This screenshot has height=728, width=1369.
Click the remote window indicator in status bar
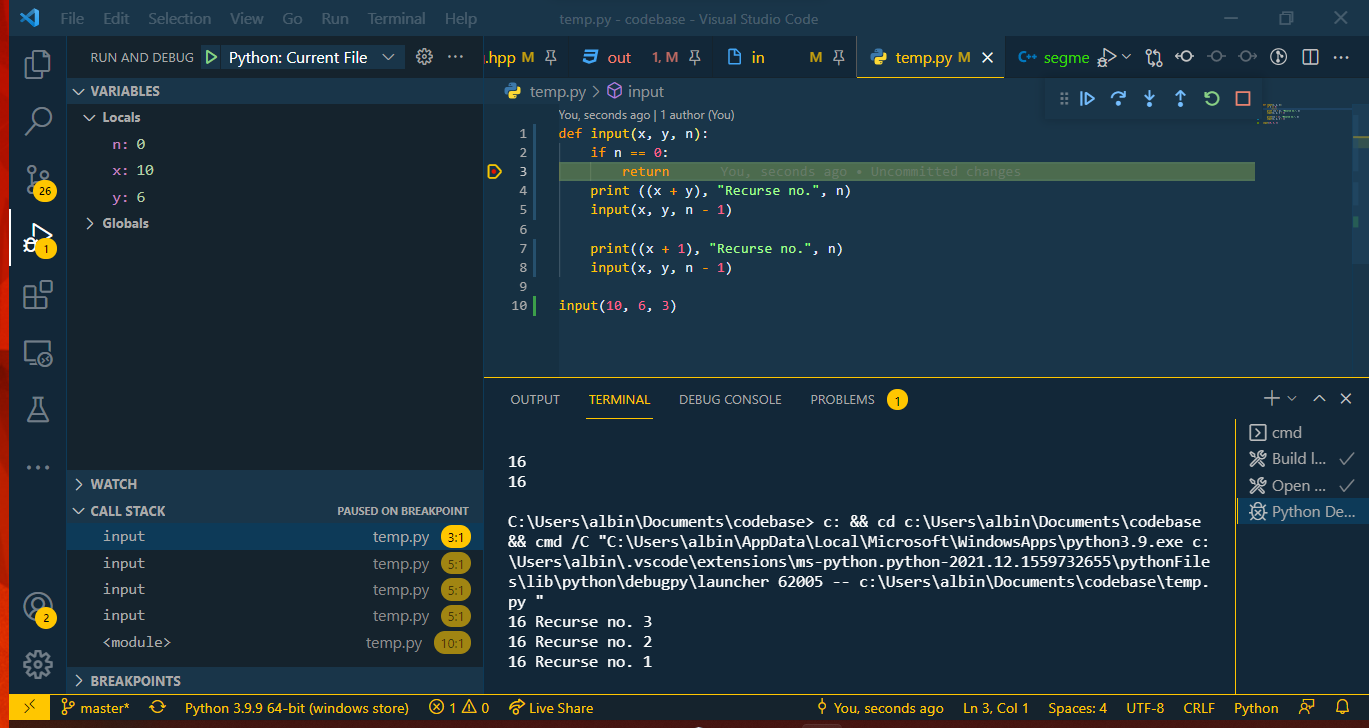tap(30, 708)
